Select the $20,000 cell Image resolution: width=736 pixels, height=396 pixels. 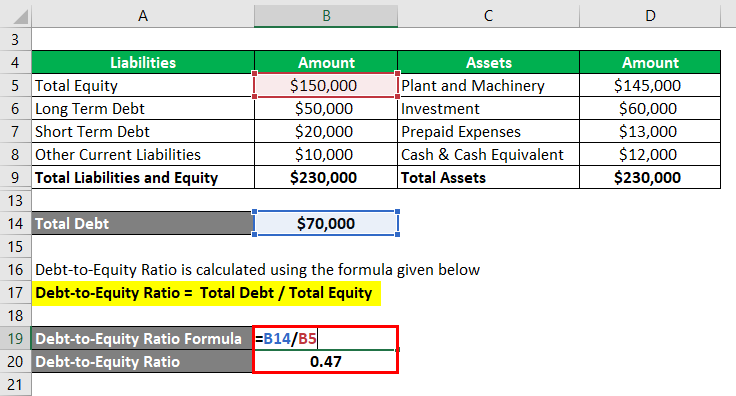click(326, 131)
